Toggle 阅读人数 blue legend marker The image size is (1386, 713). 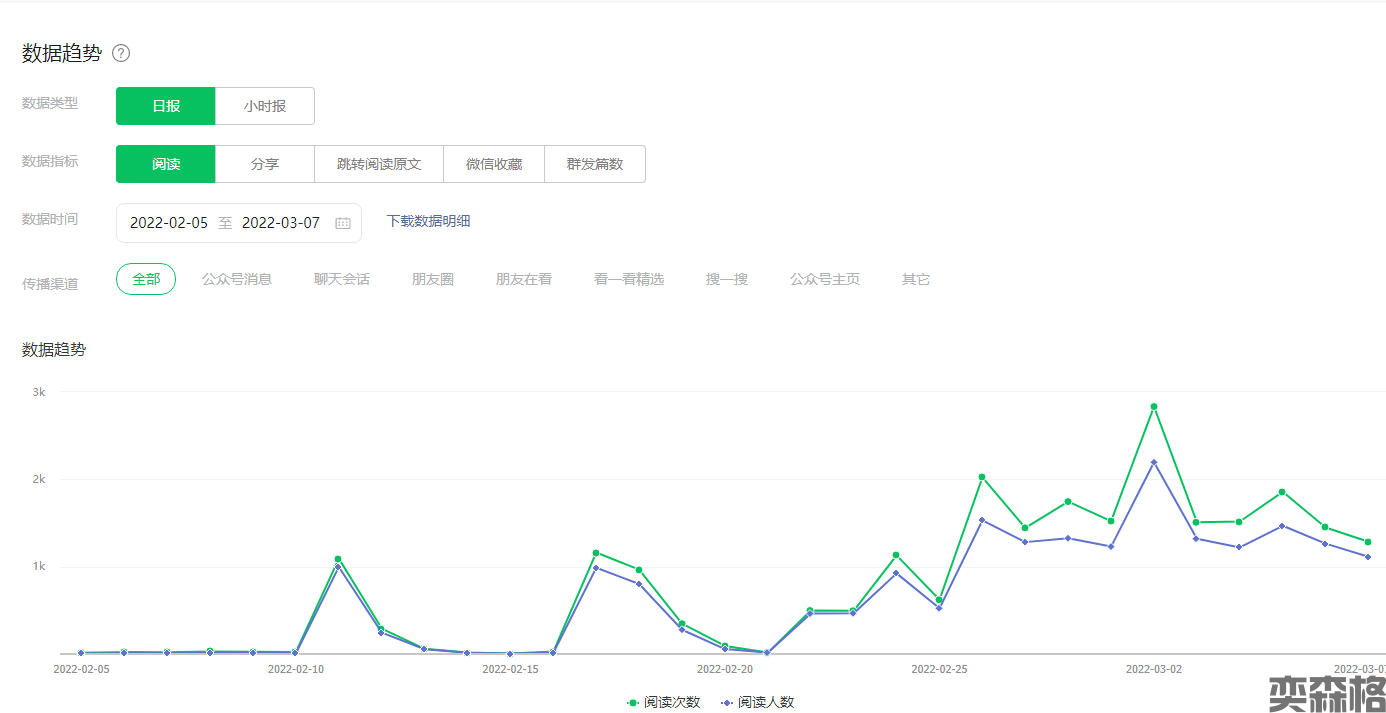pos(727,702)
